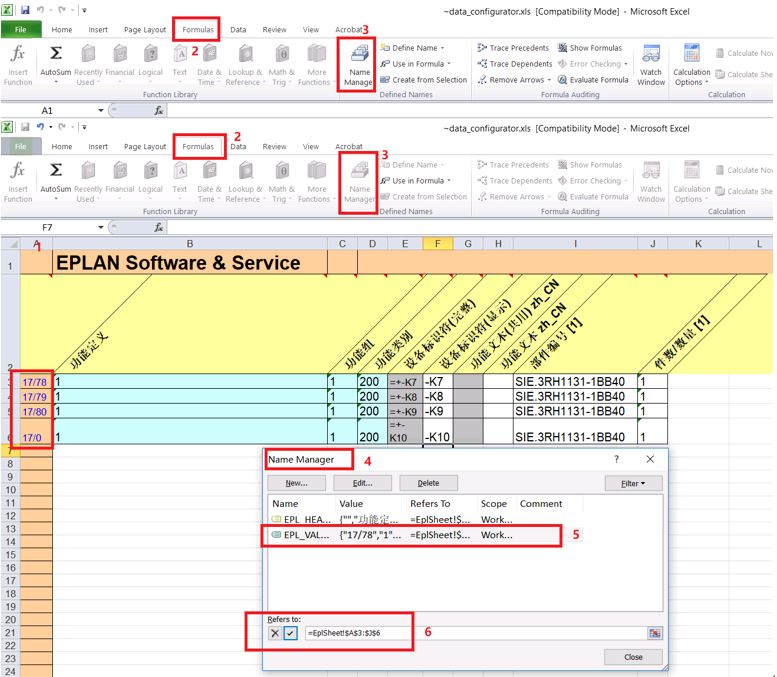The image size is (777, 677).
Task: Click the Insert Function fx icon in top ribbon
Action: tap(18, 64)
